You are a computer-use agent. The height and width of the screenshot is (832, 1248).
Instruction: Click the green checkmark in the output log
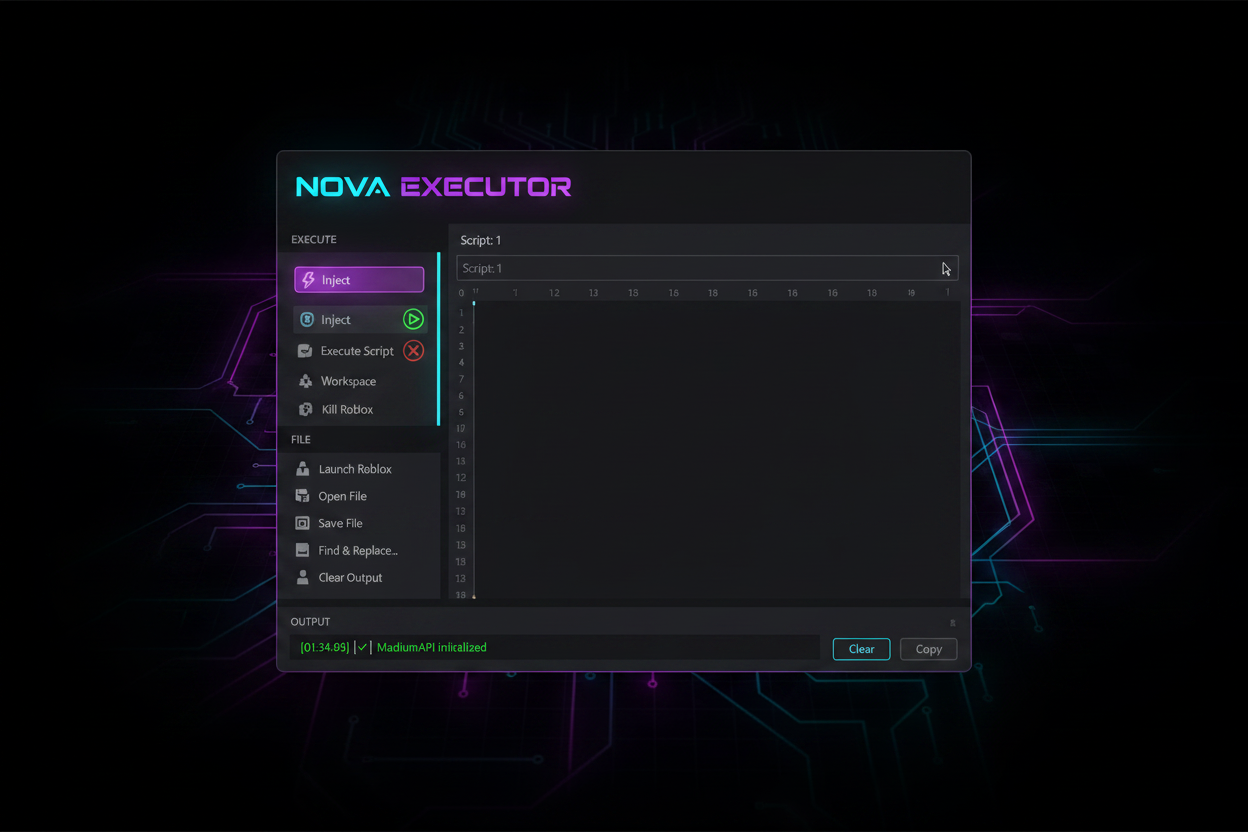[363, 648]
